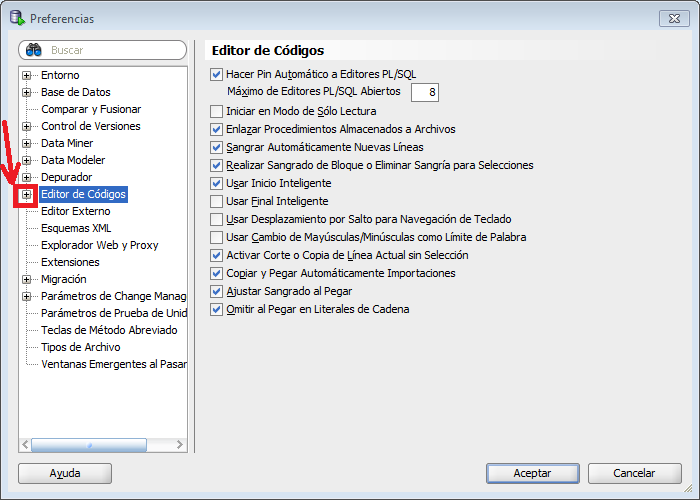Screen dimensions: 700x500
Task: Click the binoculars search icon
Action: (x=33, y=49)
